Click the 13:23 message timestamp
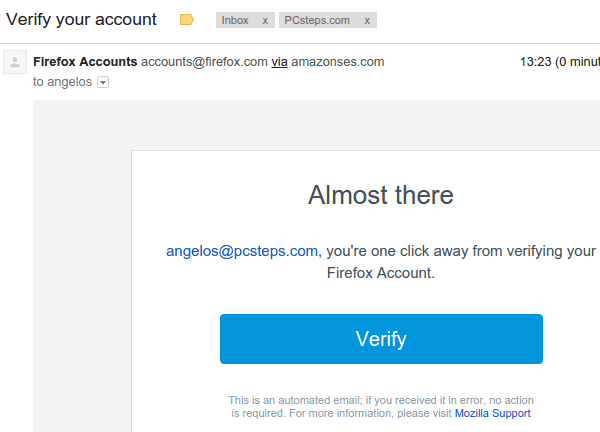The width and height of the screenshot is (600, 432). pos(536,62)
